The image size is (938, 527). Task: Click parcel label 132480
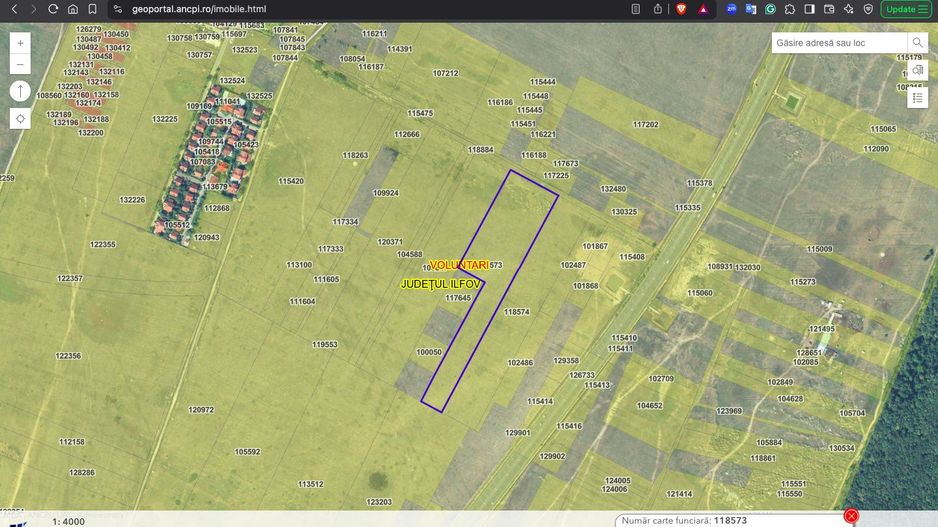click(x=613, y=188)
